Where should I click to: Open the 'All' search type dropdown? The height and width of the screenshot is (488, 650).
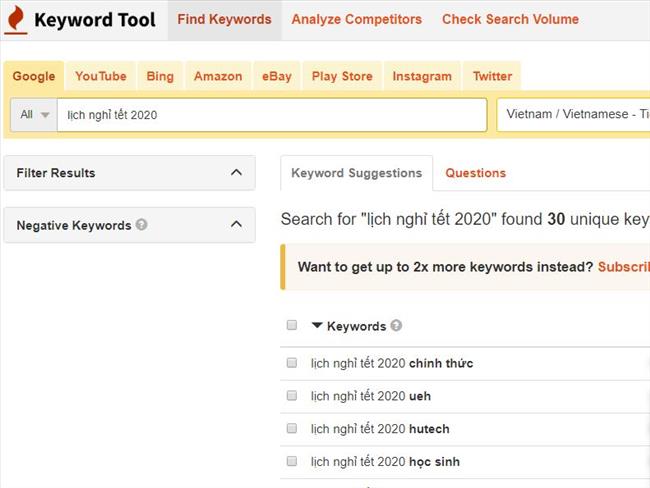pyautogui.click(x=34, y=115)
